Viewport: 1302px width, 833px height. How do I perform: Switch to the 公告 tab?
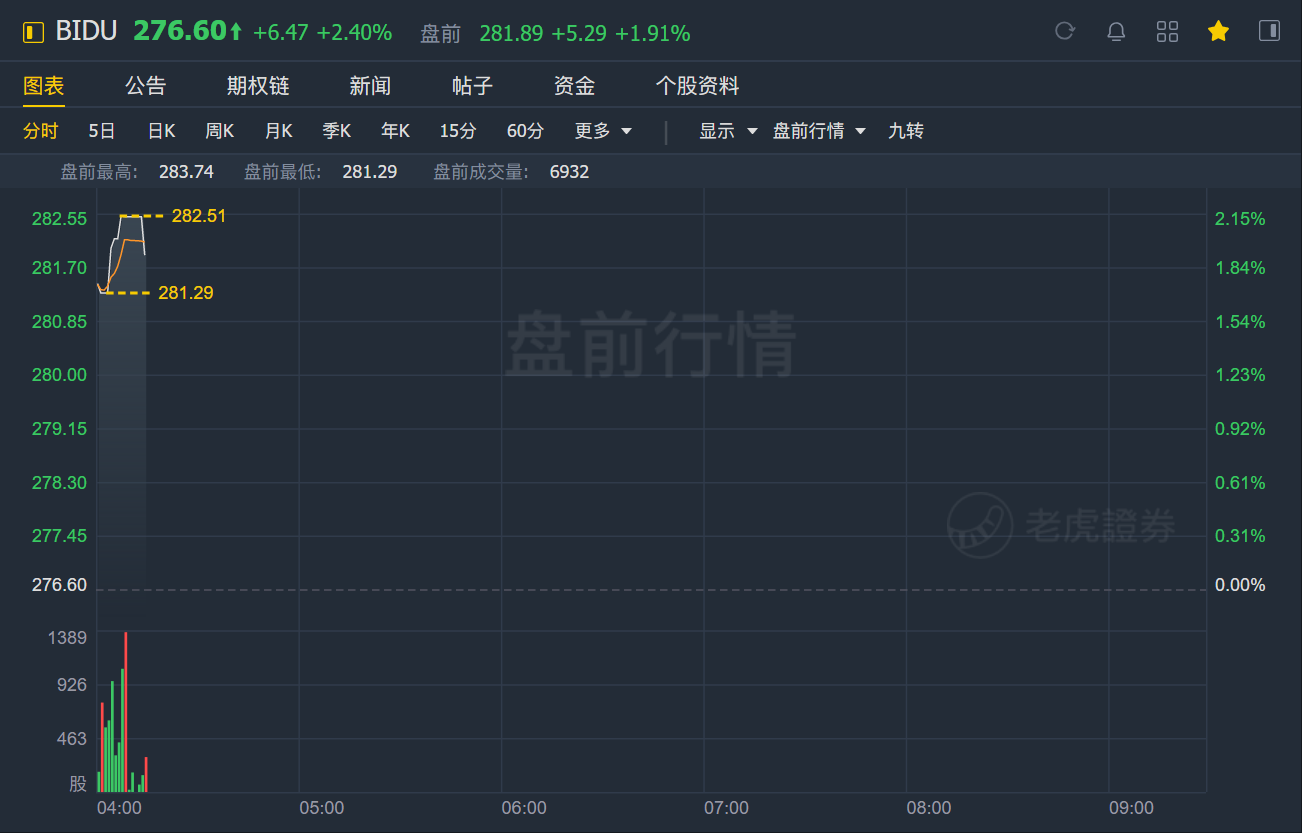pyautogui.click(x=146, y=86)
